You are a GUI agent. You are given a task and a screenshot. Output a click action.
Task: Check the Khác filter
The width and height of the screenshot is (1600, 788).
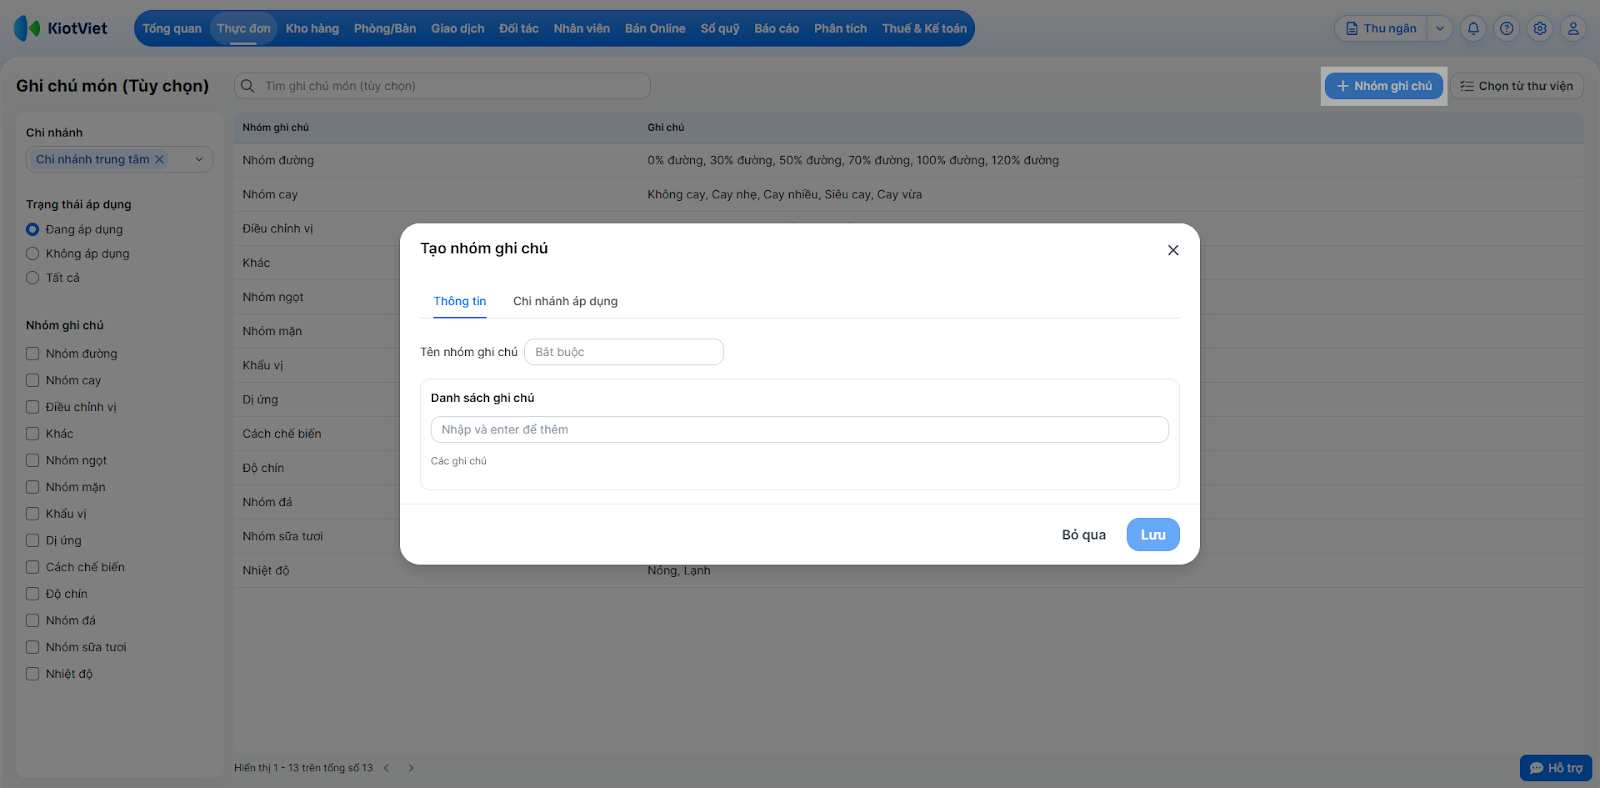pos(33,434)
